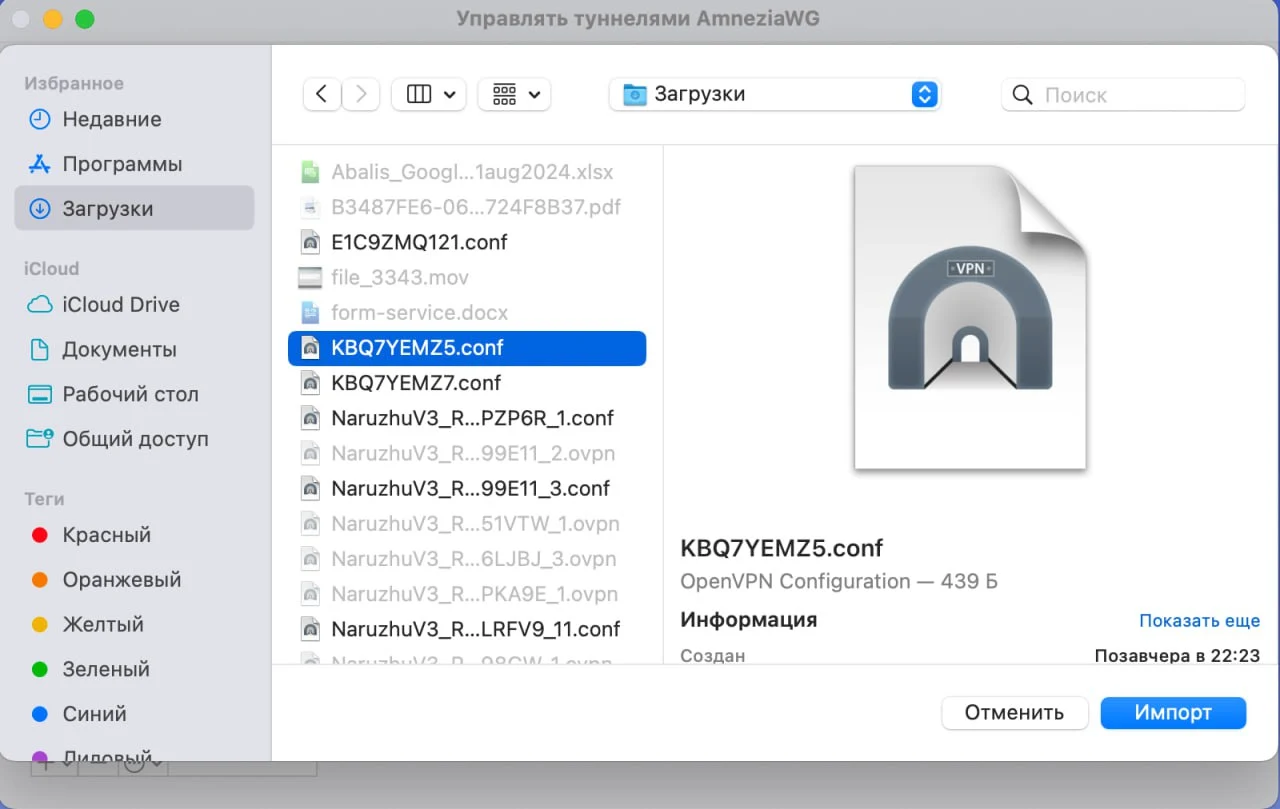This screenshot has width=1280, height=809.
Task: Open Недавние in the sidebar
Action: (x=111, y=119)
